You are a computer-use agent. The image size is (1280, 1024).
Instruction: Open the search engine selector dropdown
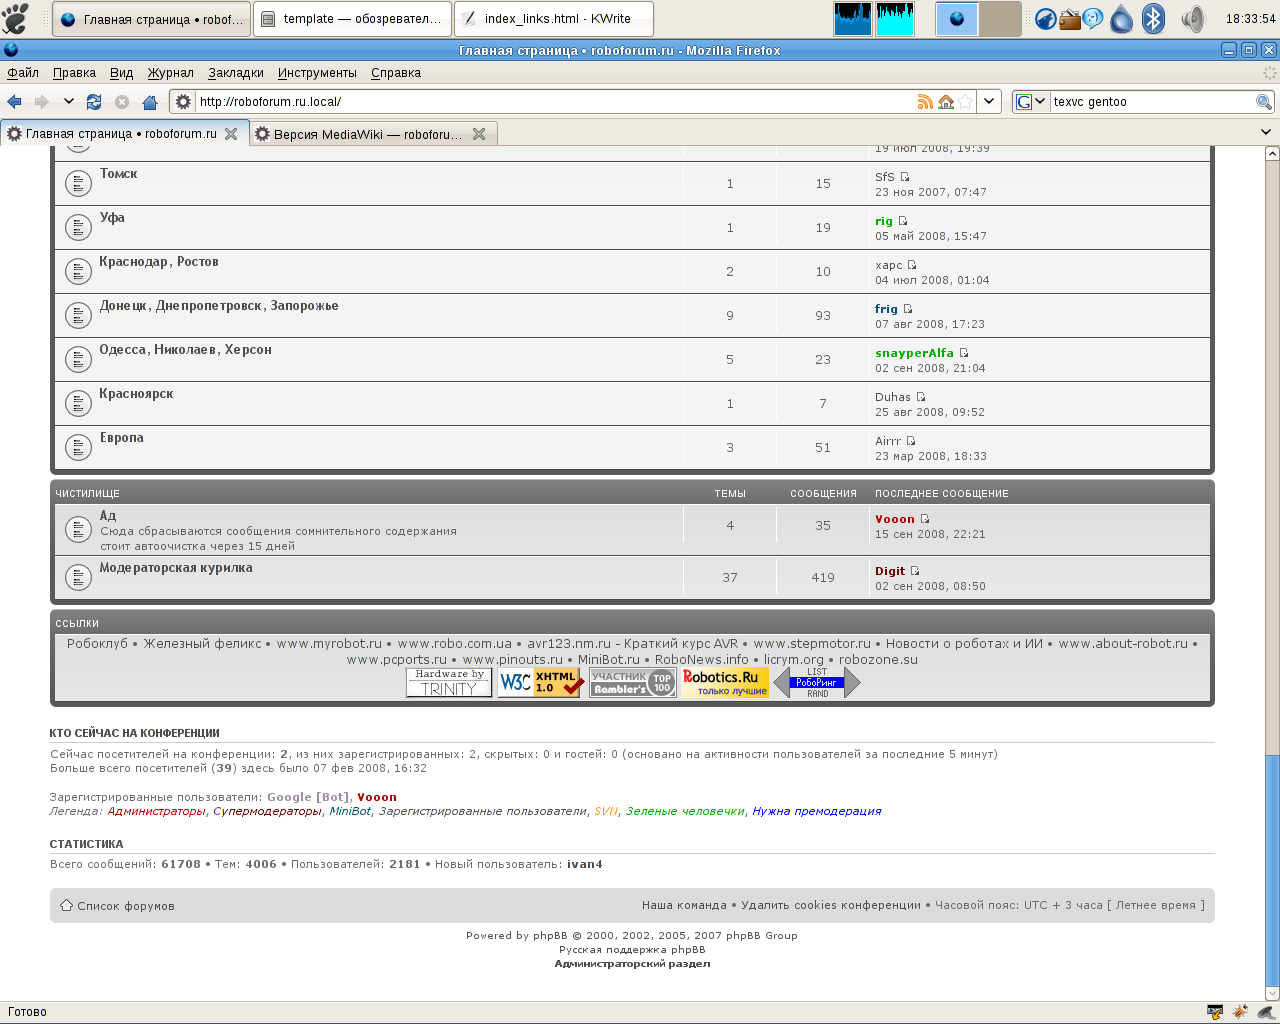coord(1031,102)
